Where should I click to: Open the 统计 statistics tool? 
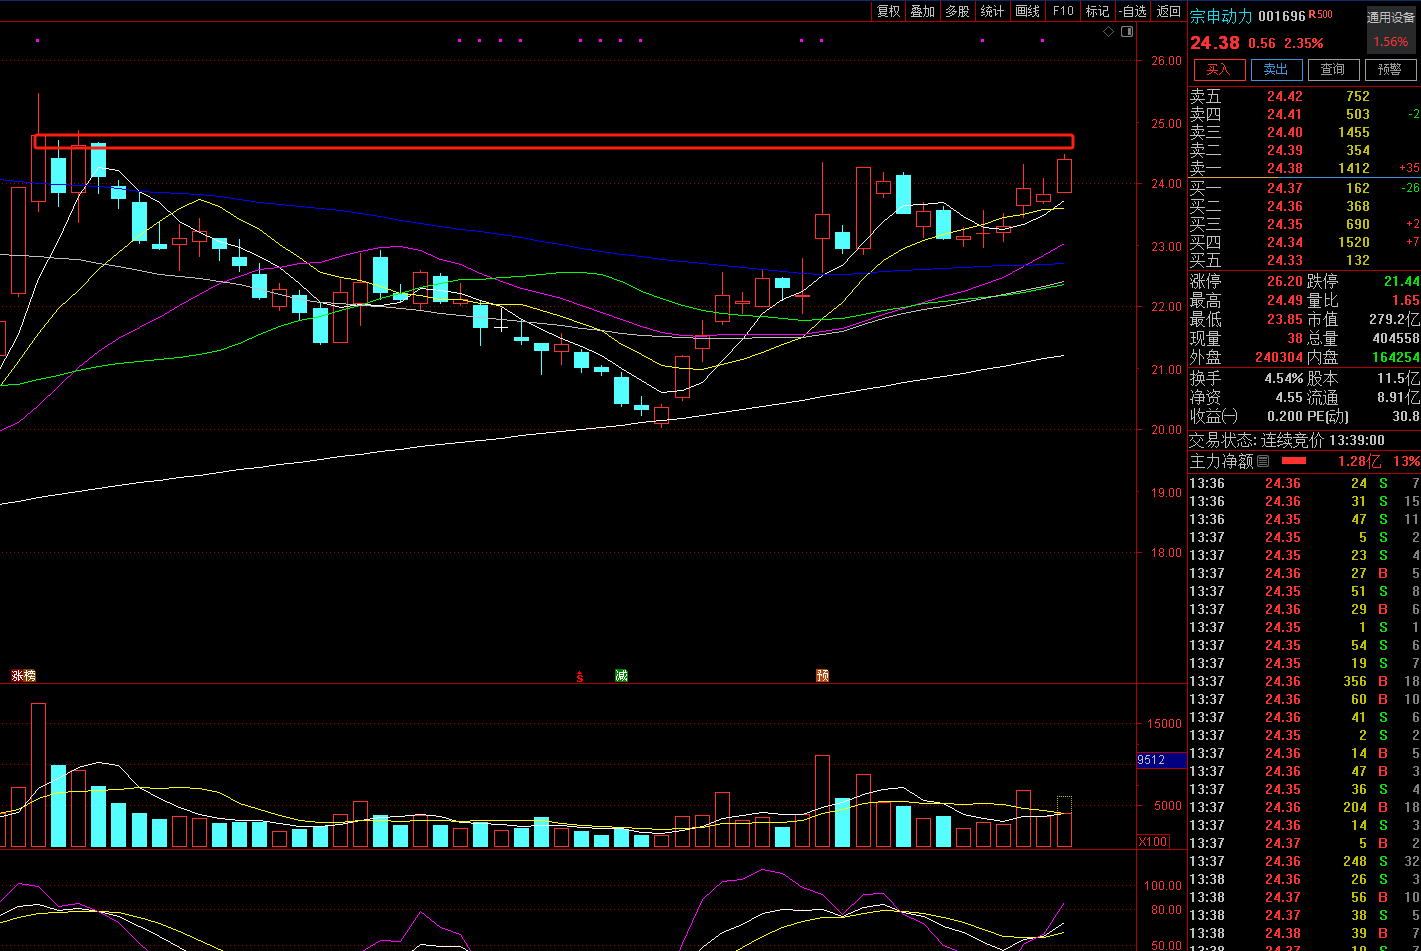(x=992, y=11)
